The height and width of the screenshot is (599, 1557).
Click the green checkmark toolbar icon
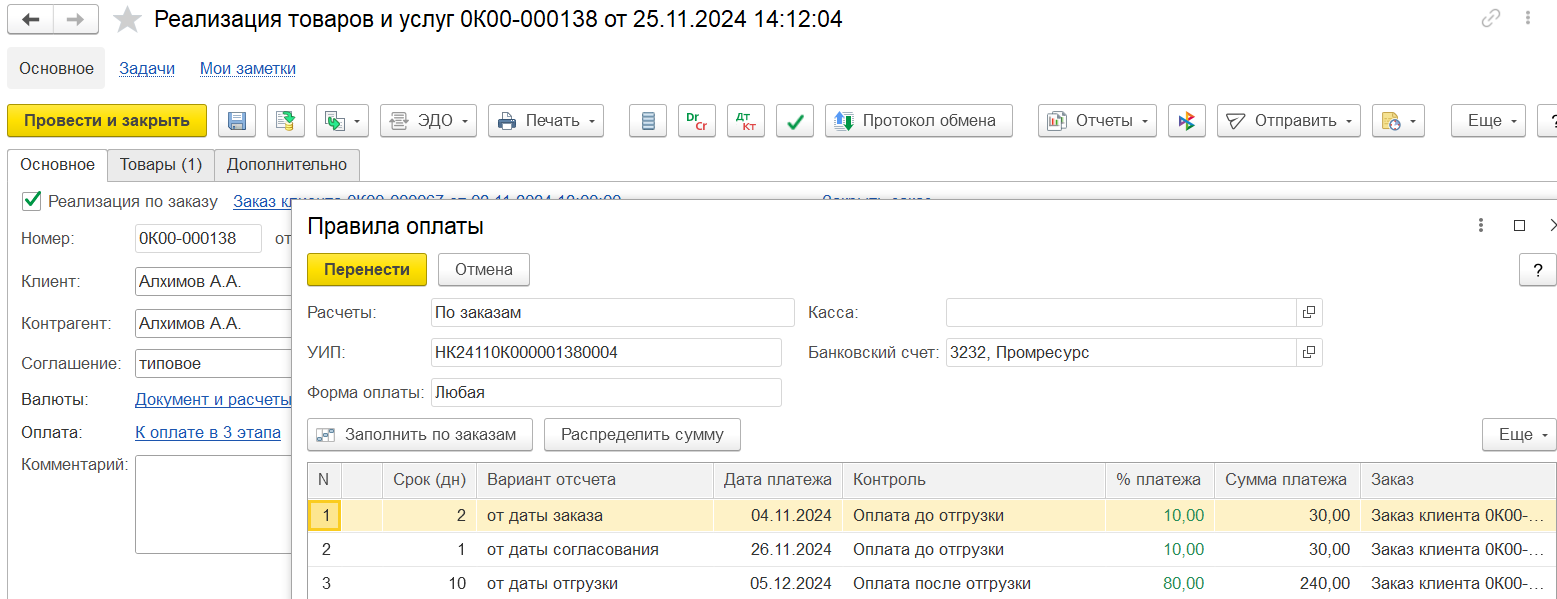tap(794, 121)
